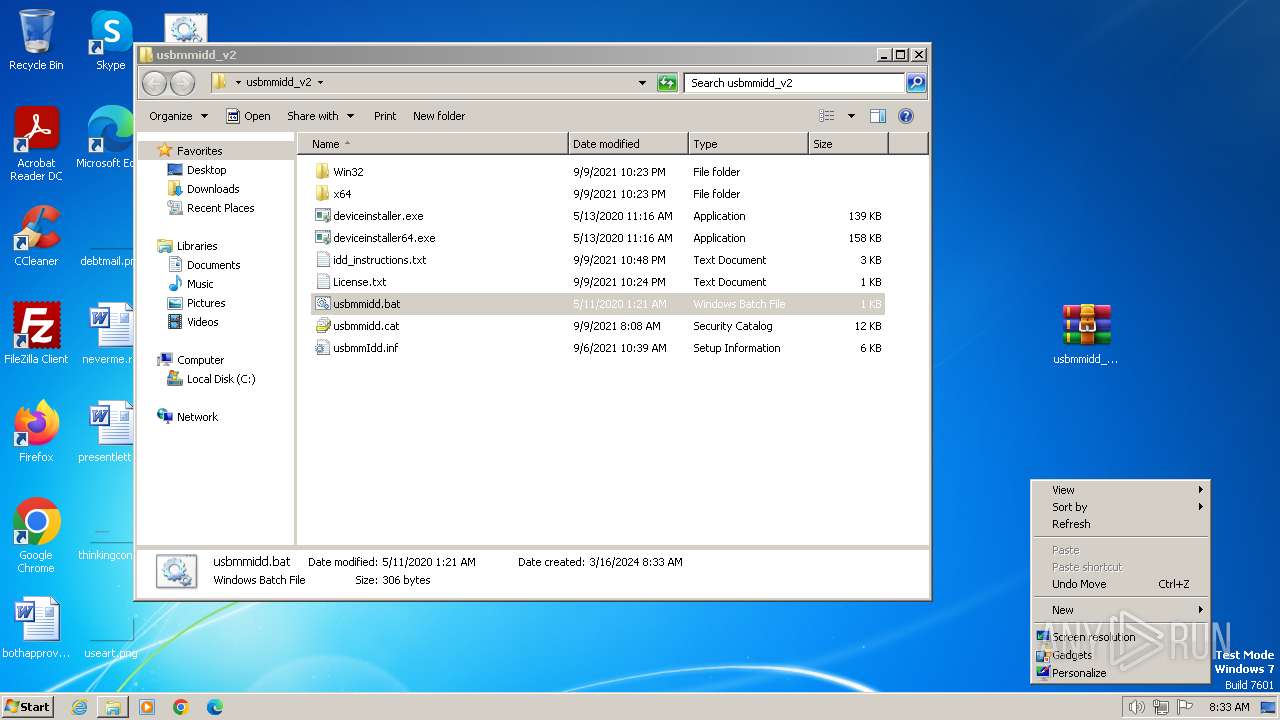Click the Windows Media Player taskbar icon
Image resolution: width=1280 pixels, height=720 pixels.
coord(147,707)
